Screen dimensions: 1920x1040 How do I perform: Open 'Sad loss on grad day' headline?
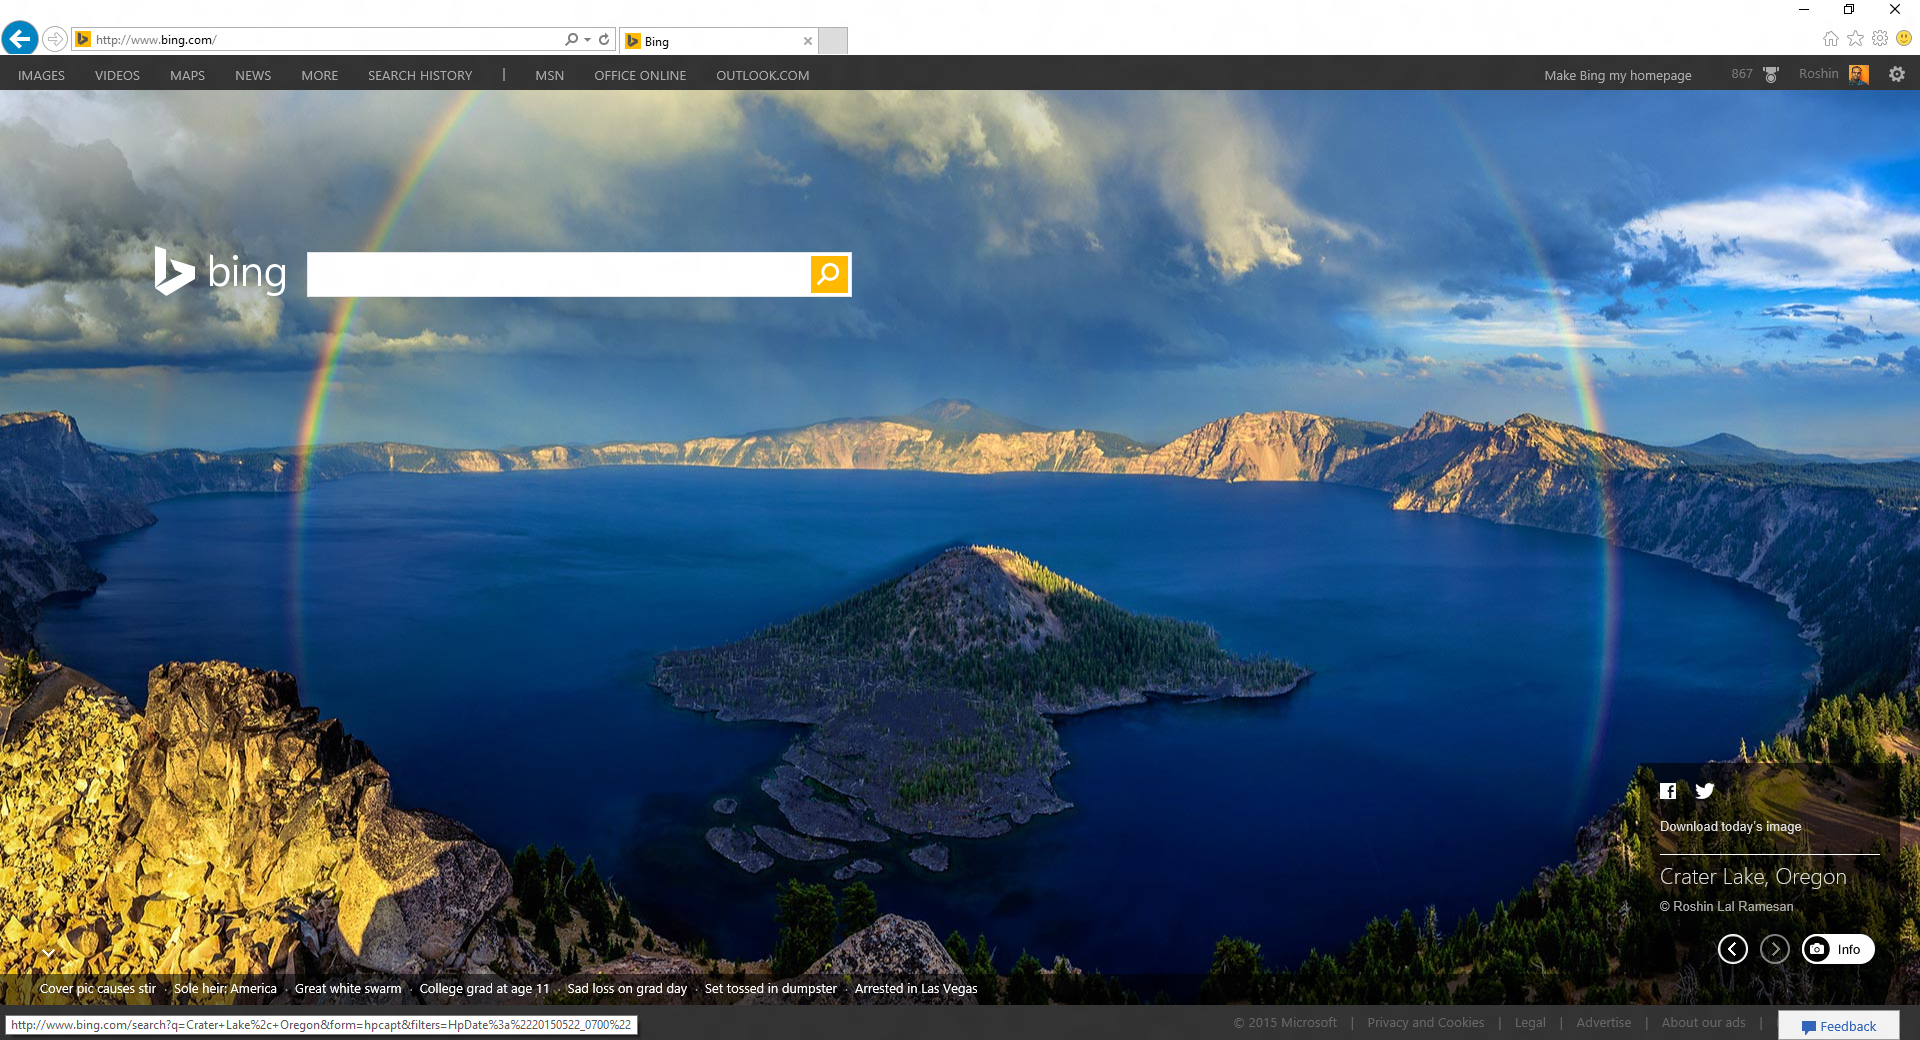coord(627,988)
